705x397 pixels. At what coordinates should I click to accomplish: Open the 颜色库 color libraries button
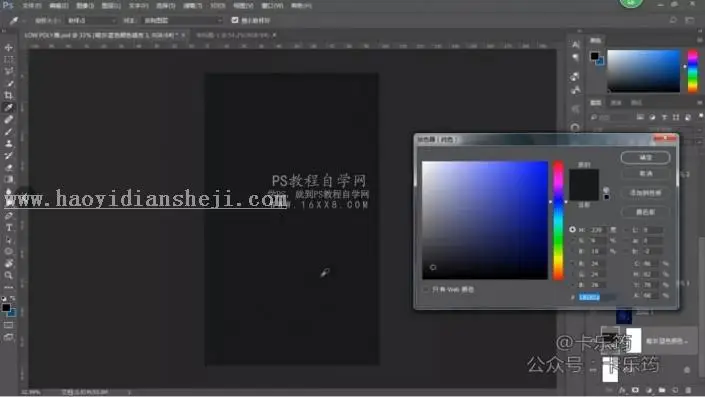tap(645, 212)
